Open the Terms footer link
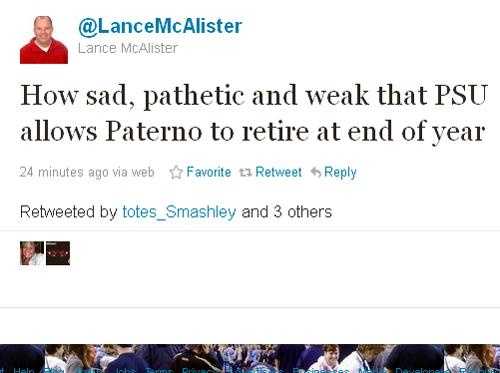Image resolution: width=500 pixels, height=373 pixels. 159,370
